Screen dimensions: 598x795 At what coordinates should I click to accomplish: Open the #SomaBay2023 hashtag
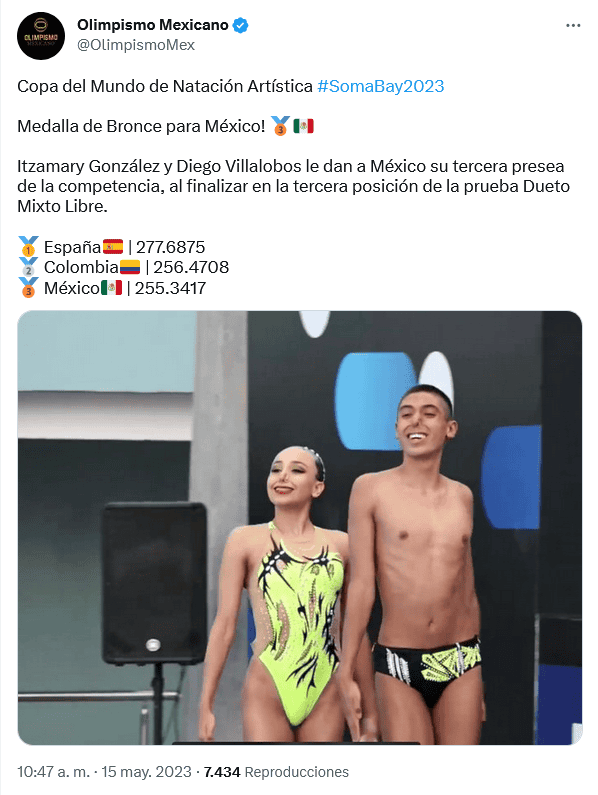click(380, 86)
